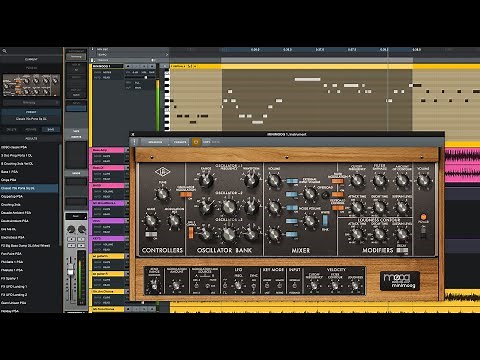Click the long MIDI note at top of piano roll
The width and height of the screenshot is (480, 360).
[307, 79]
